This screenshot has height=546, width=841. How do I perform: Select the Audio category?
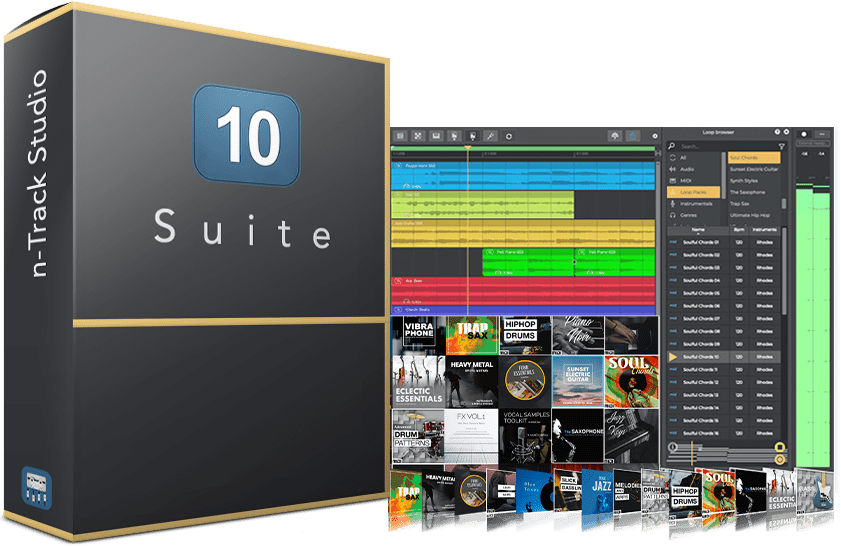pyautogui.click(x=694, y=169)
